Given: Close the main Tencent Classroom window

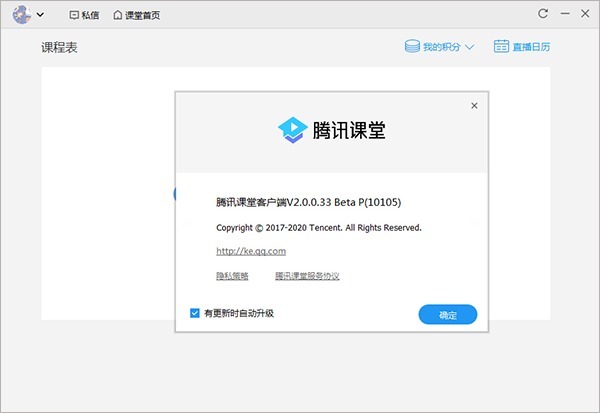Looking at the screenshot, I should point(585,14).
